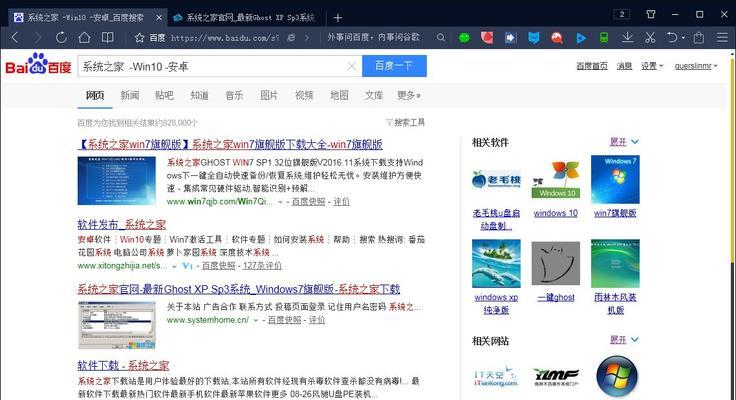Viewport: 736px width, 400px height.
Task: Click the scissors screenshot icon
Action: click(650, 38)
